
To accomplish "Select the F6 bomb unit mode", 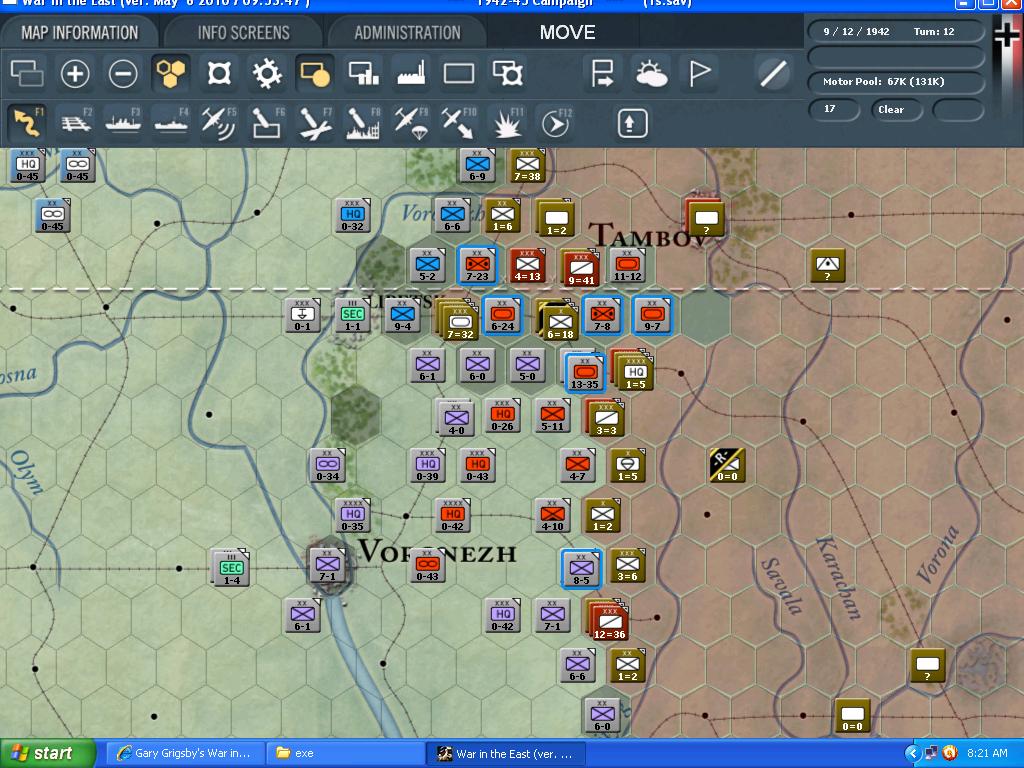I will coord(267,123).
